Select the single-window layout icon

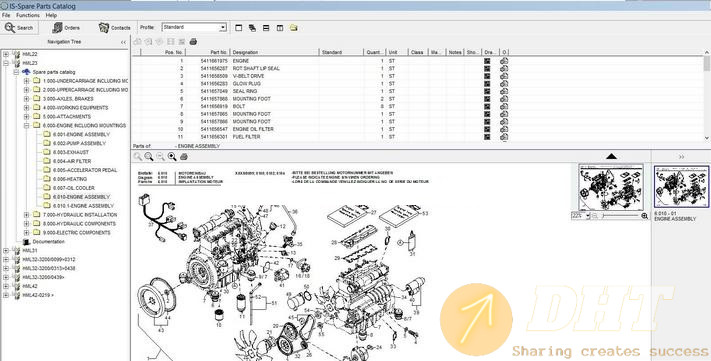coord(239,28)
